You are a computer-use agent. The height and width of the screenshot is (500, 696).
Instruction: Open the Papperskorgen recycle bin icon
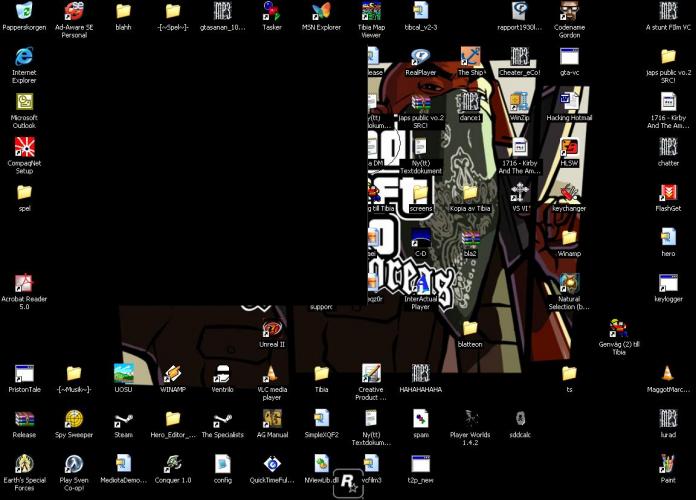pos(24,11)
